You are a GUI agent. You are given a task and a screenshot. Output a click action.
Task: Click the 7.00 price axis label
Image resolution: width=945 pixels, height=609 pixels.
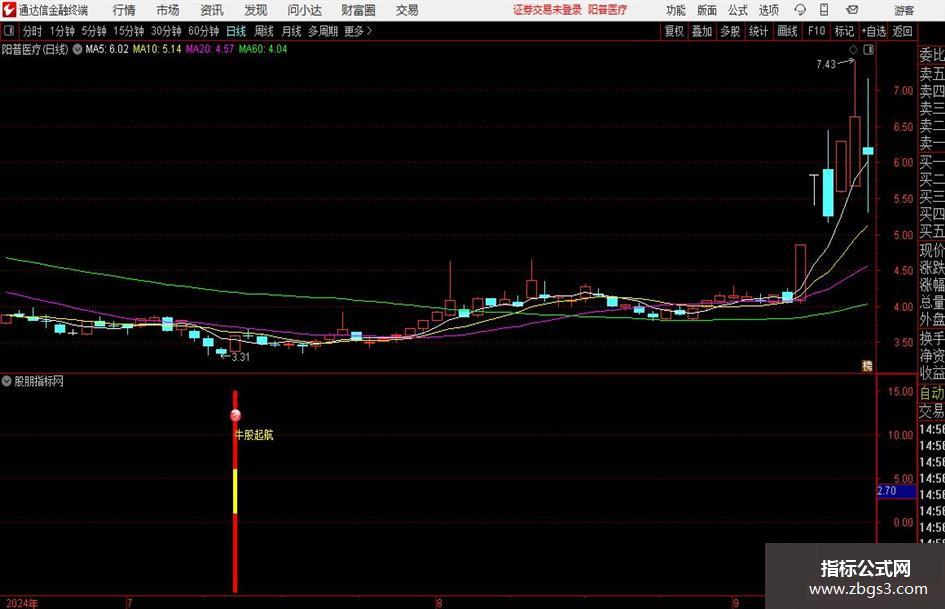click(x=903, y=91)
